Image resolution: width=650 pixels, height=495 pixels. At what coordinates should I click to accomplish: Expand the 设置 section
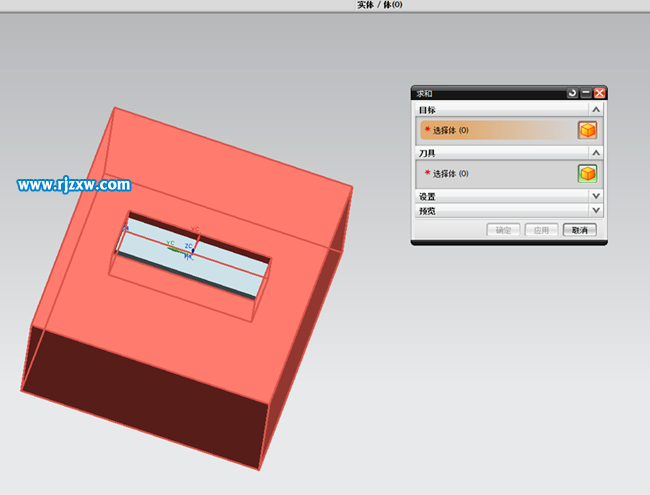coord(596,196)
